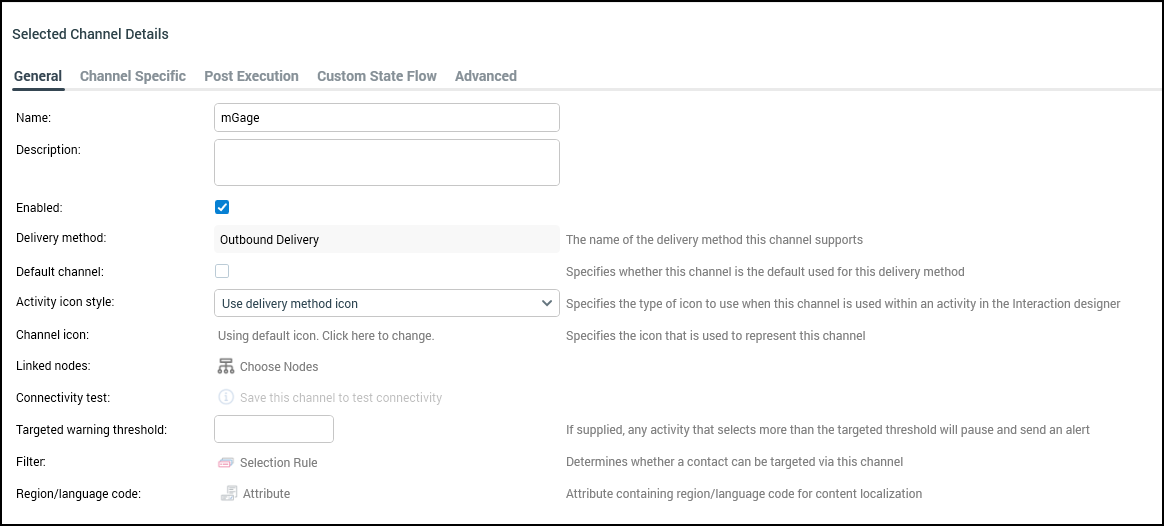Select the Advanced tab
The width and height of the screenshot is (1164, 526).
point(486,76)
